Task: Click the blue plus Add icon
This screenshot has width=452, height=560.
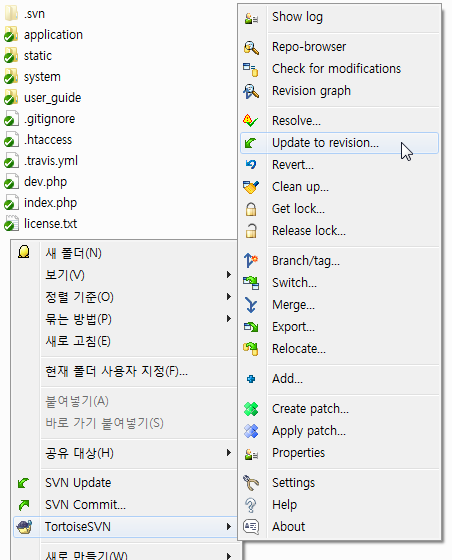Action: [x=251, y=379]
